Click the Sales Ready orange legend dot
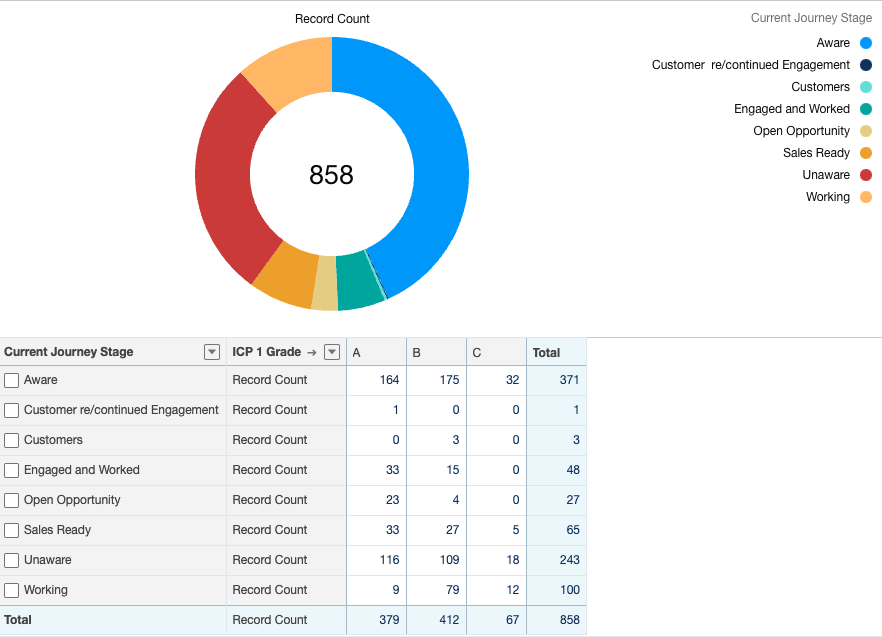The image size is (882, 637). click(866, 153)
